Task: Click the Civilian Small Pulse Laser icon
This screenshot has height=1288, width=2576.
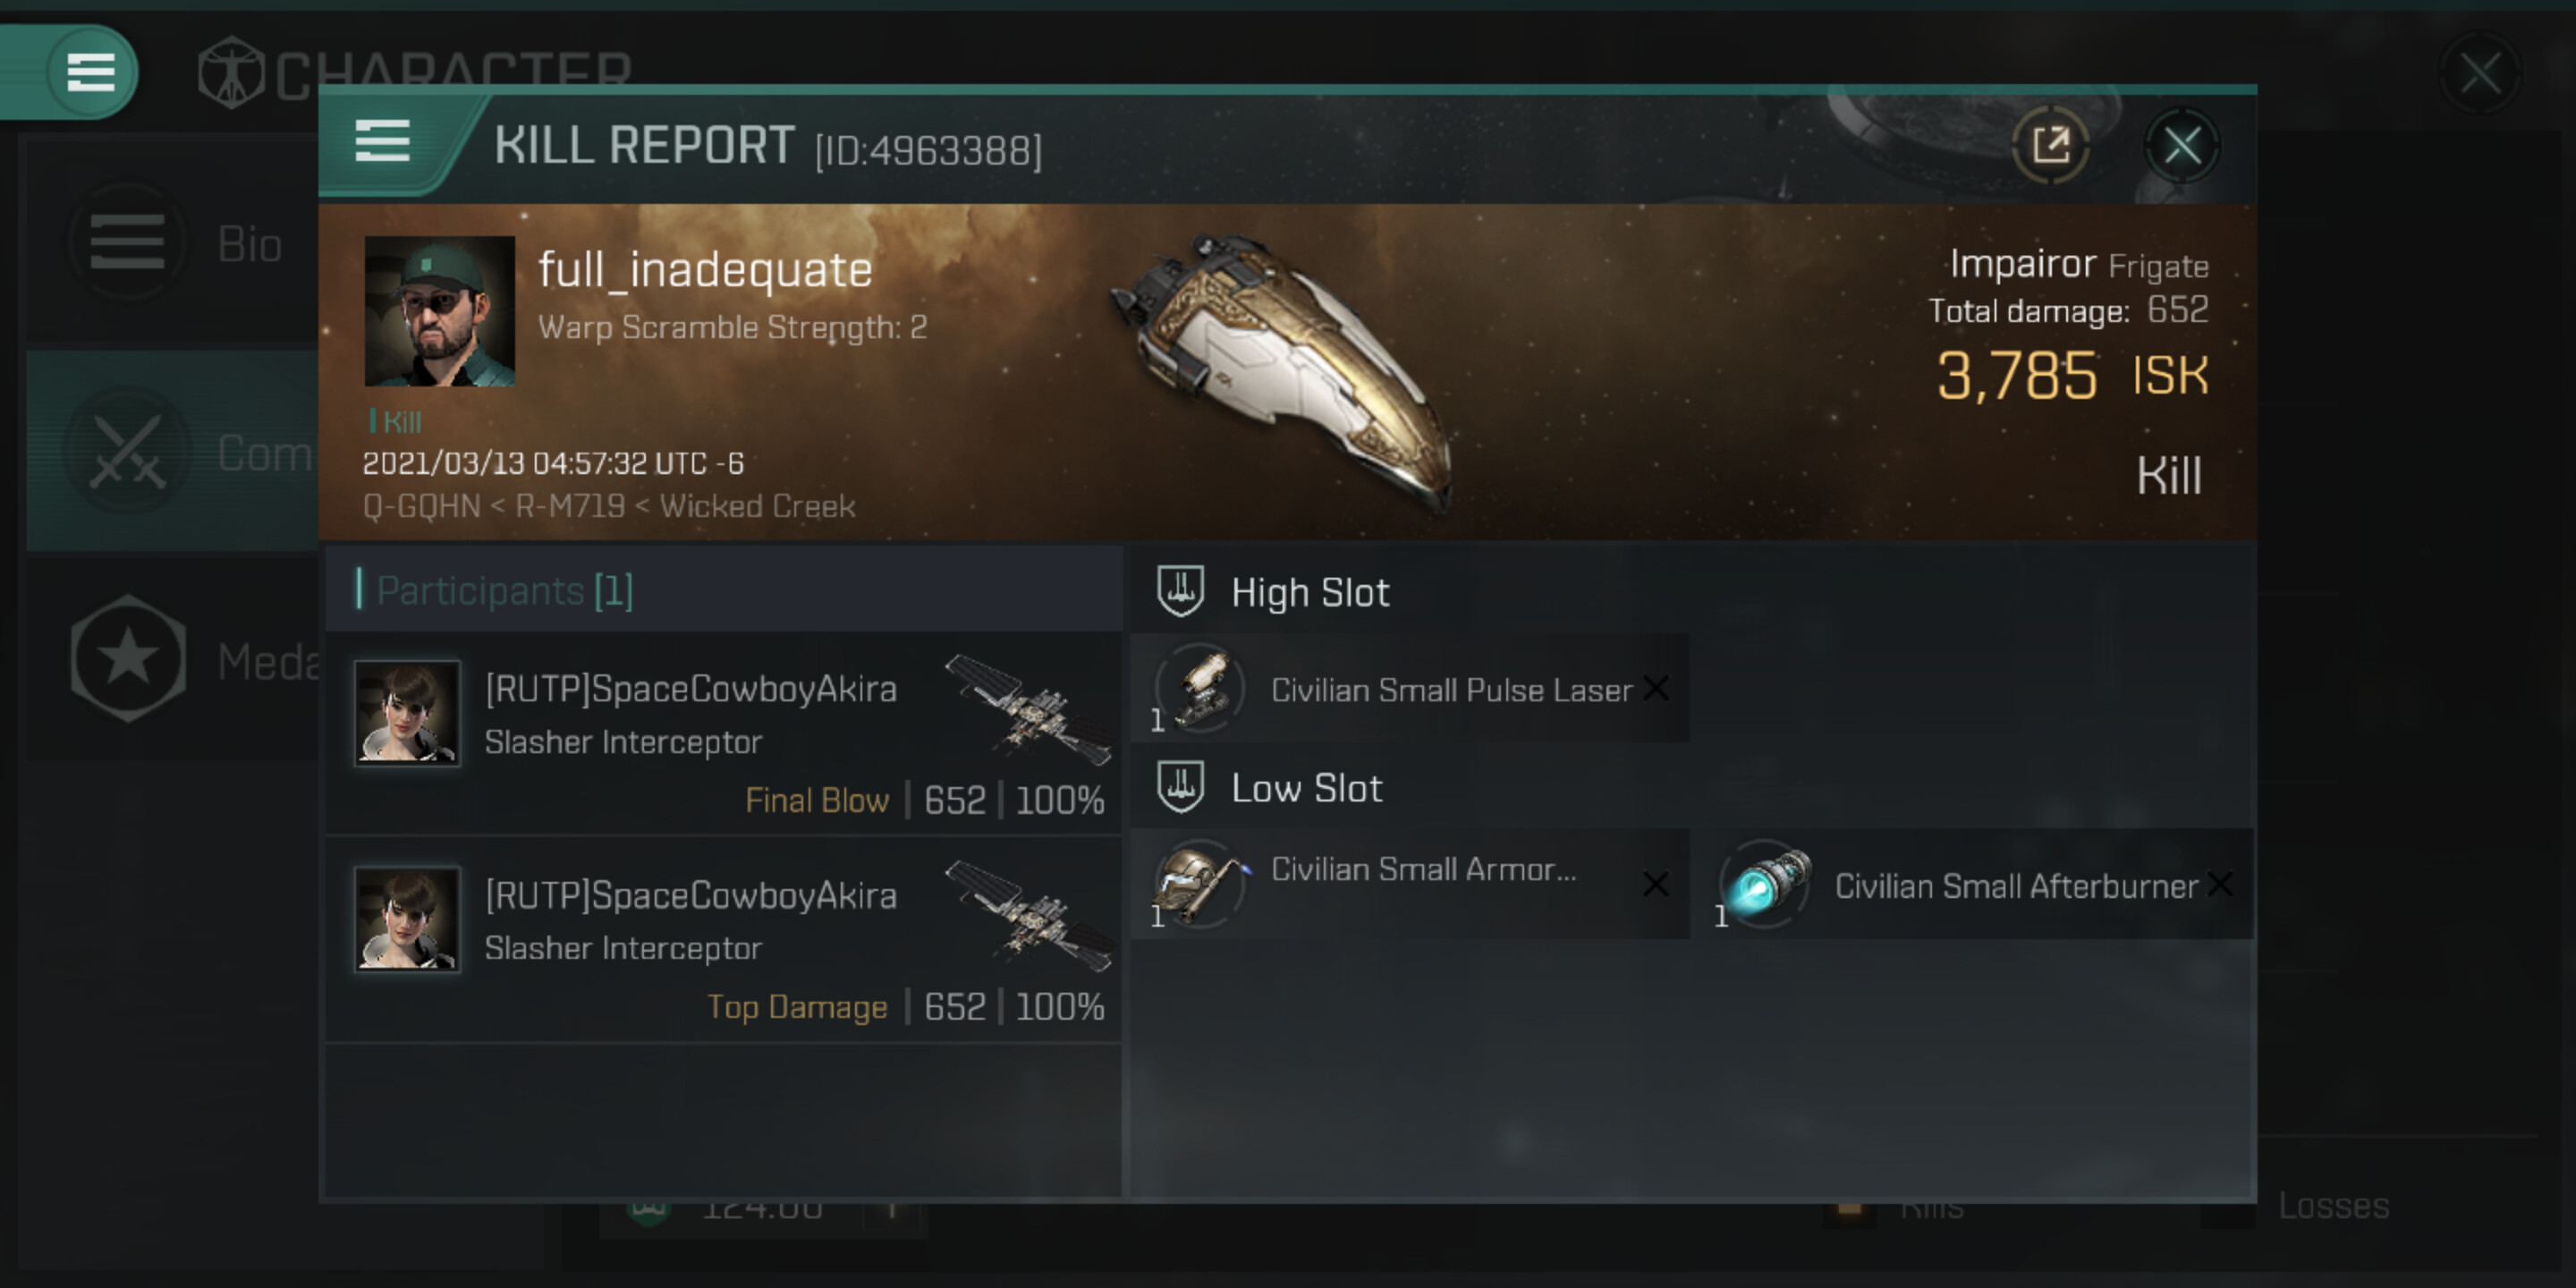Action: coord(1200,688)
